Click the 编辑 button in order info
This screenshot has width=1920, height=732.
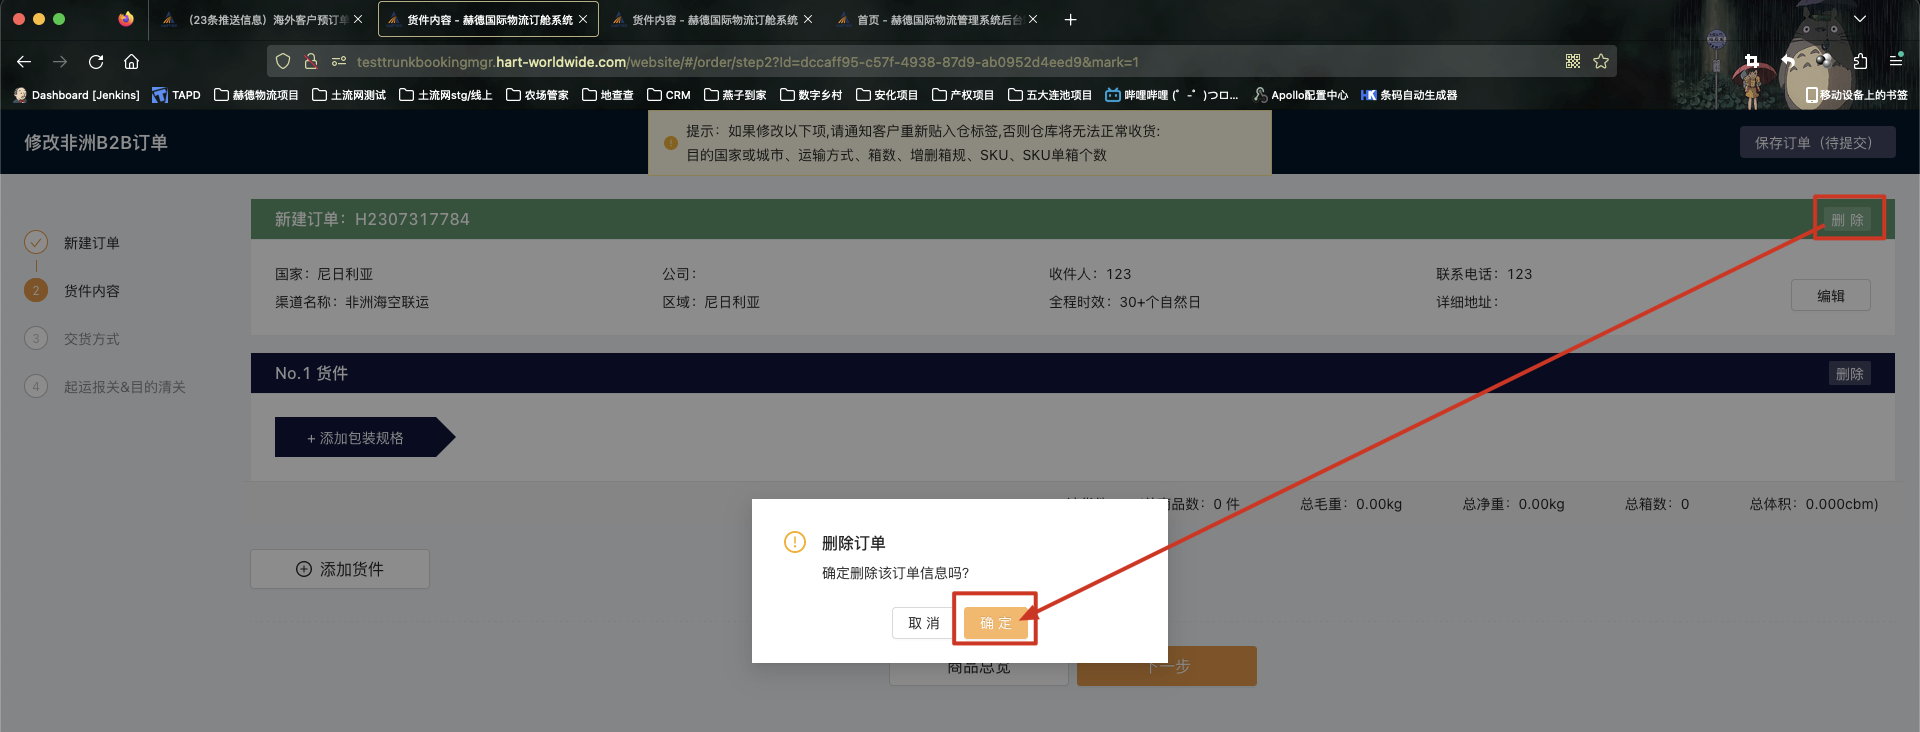[1830, 296]
